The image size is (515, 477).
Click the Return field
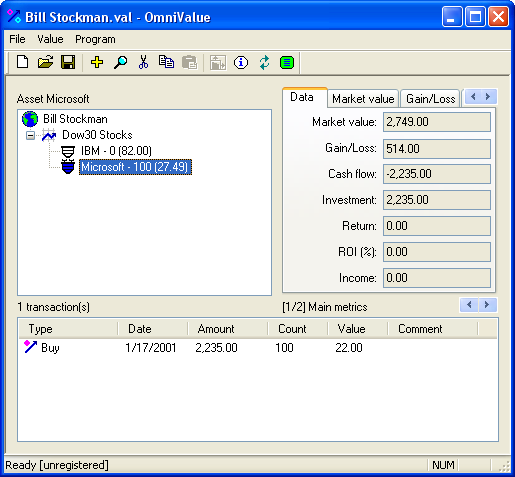pyautogui.click(x=437, y=226)
